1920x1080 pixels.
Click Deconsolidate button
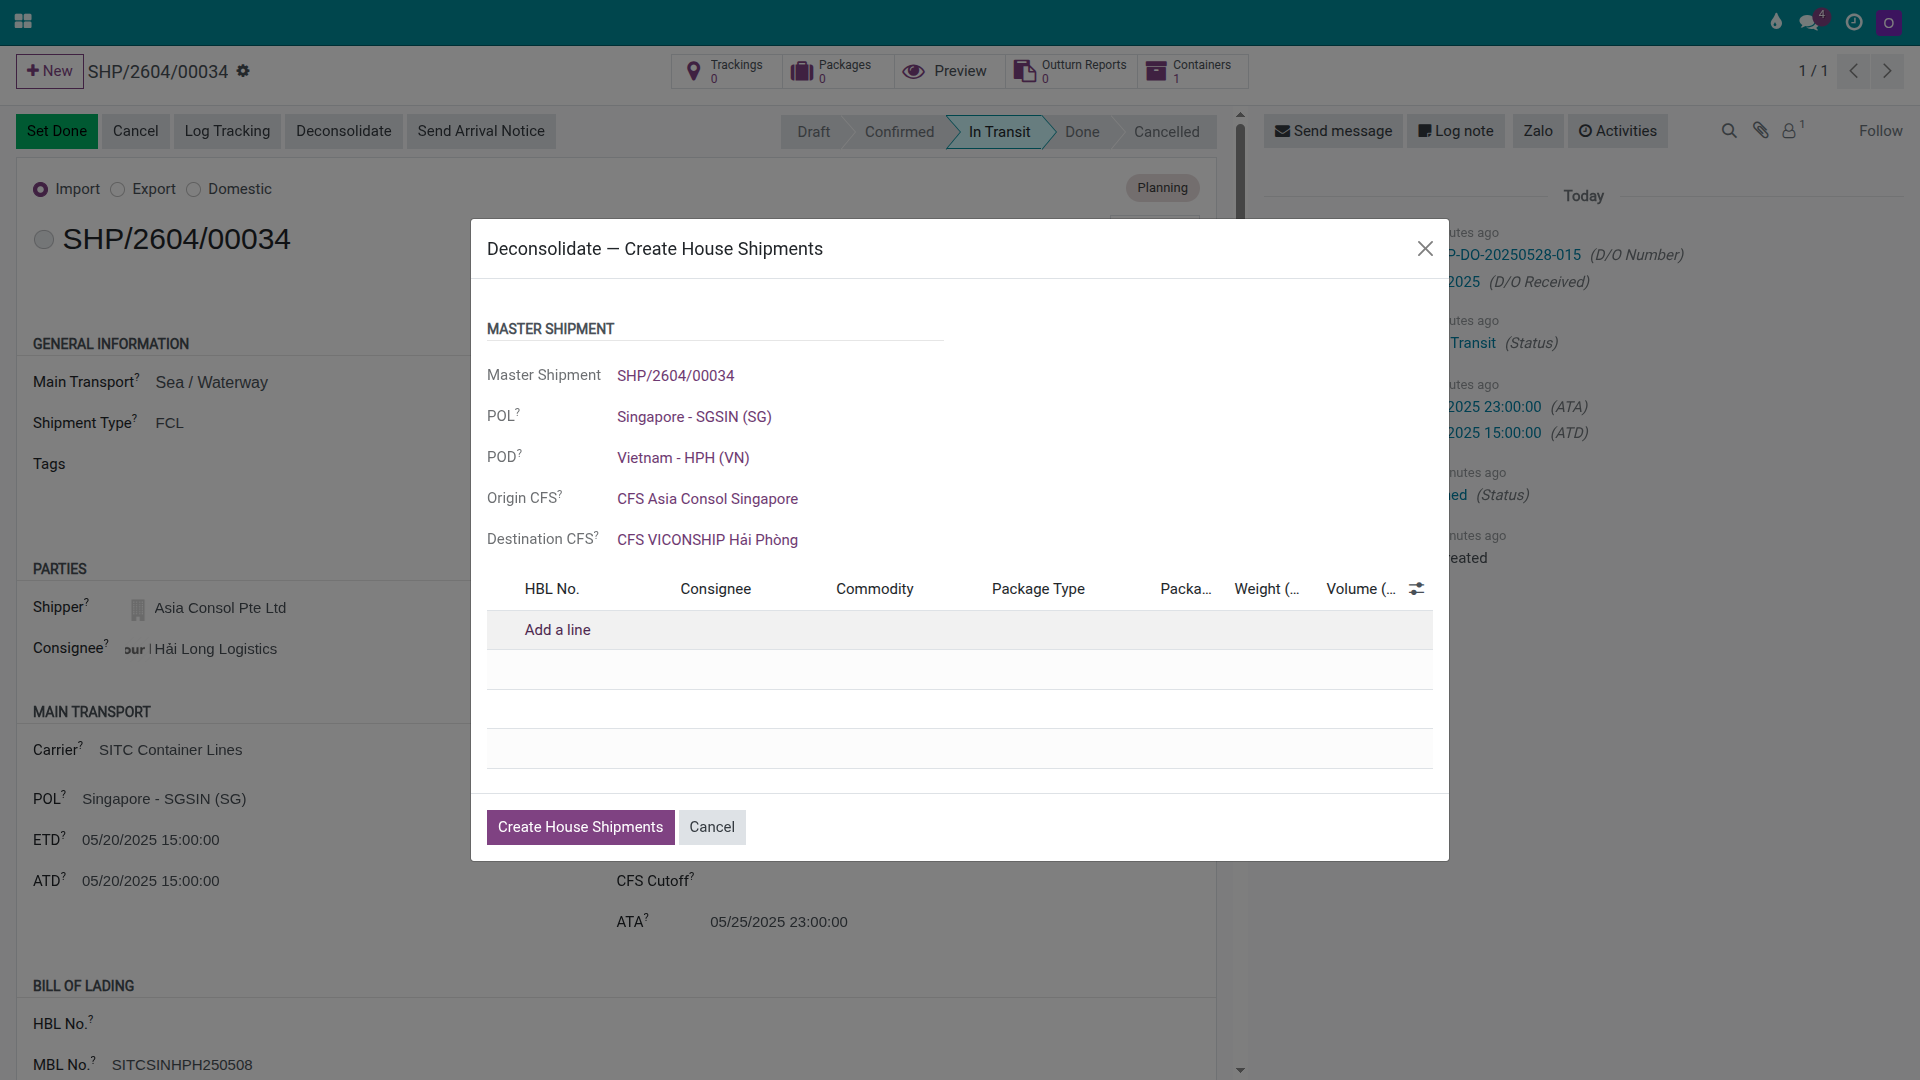344,131
